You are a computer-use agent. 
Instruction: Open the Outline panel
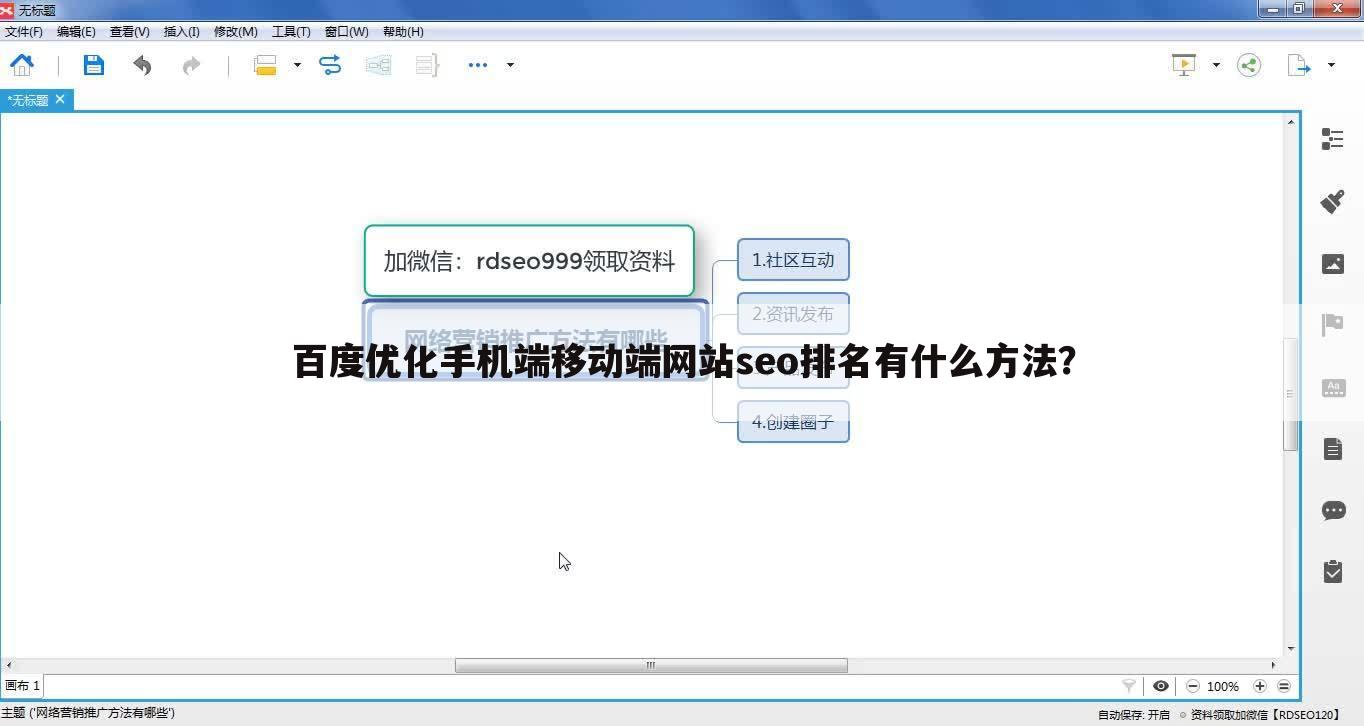(x=1333, y=139)
